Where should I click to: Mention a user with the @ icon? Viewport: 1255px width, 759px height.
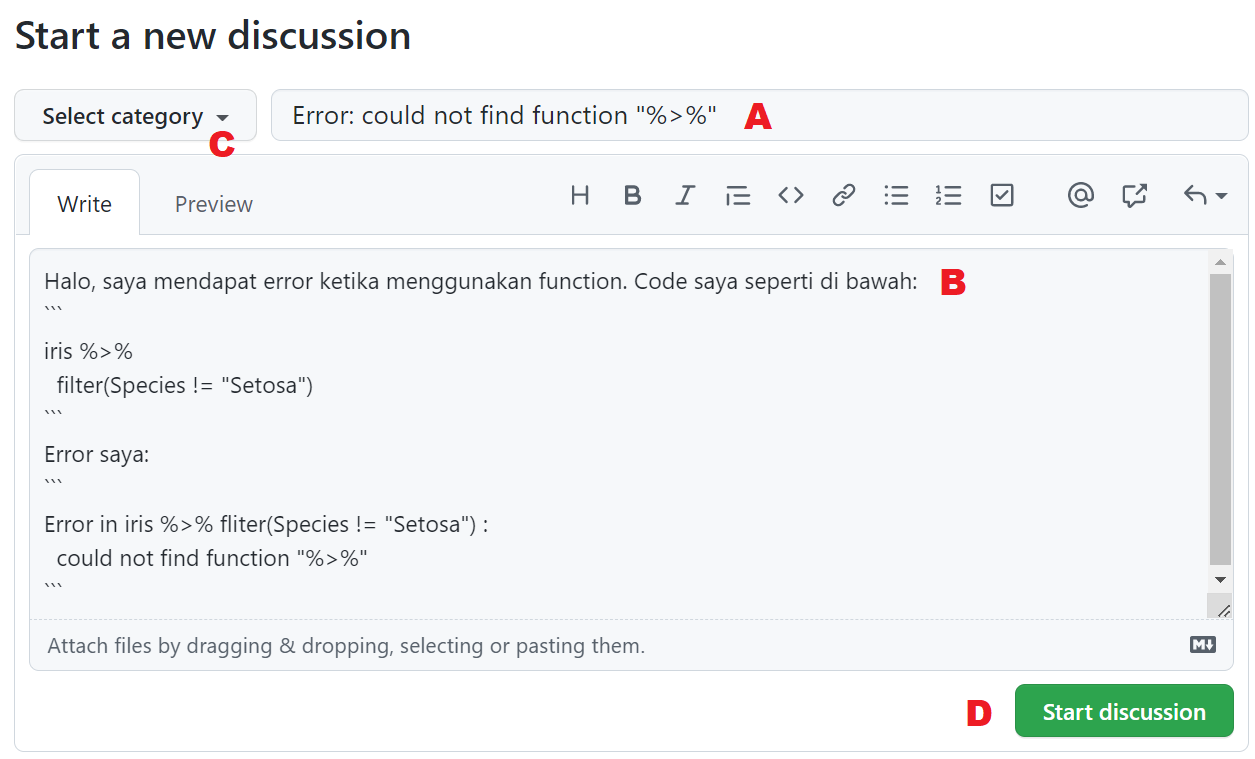tap(1081, 195)
